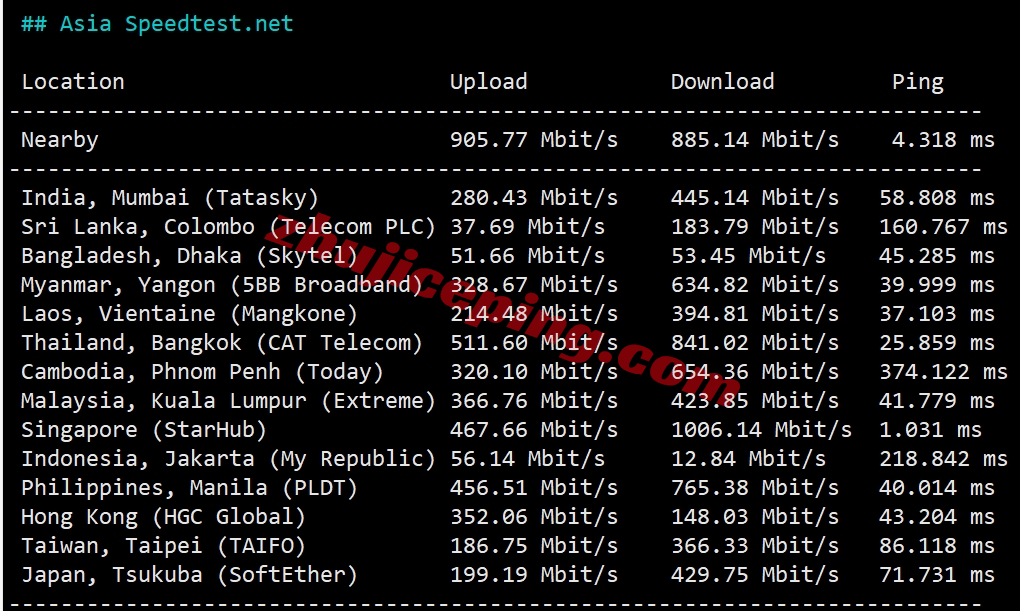Select Hong Kong ping 43.204 ms
1020x611 pixels.
click(x=937, y=517)
